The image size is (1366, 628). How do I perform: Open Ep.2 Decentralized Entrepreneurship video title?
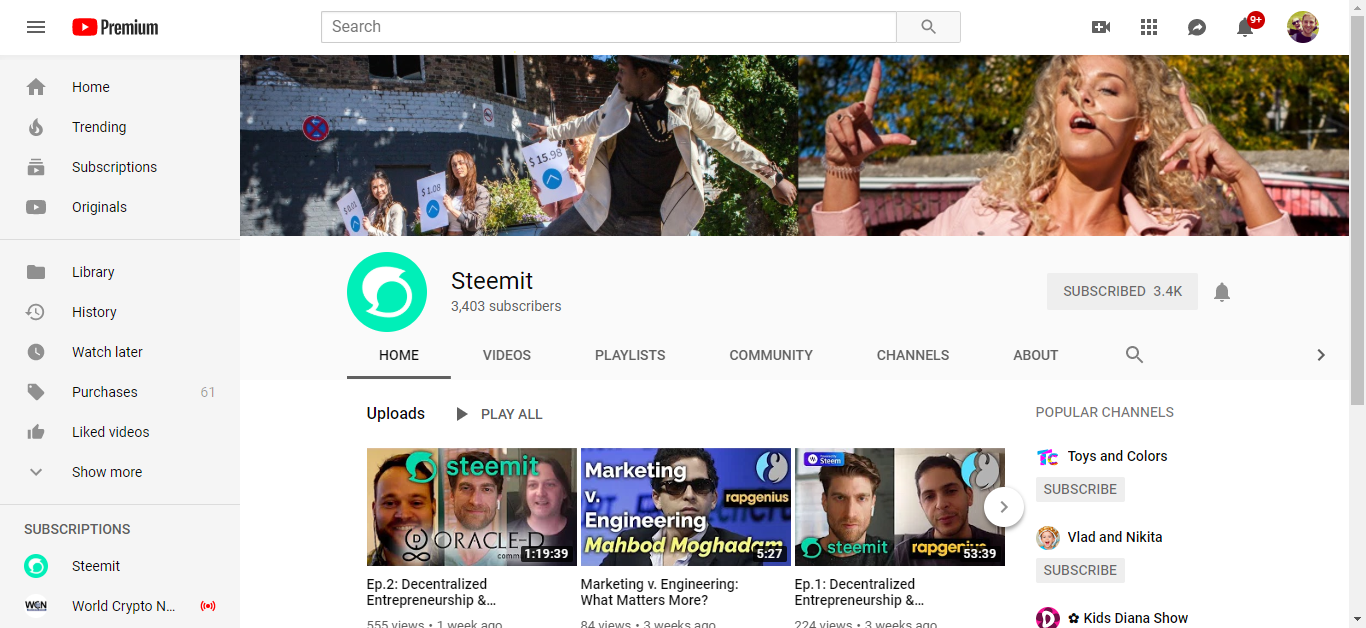pyautogui.click(x=431, y=592)
